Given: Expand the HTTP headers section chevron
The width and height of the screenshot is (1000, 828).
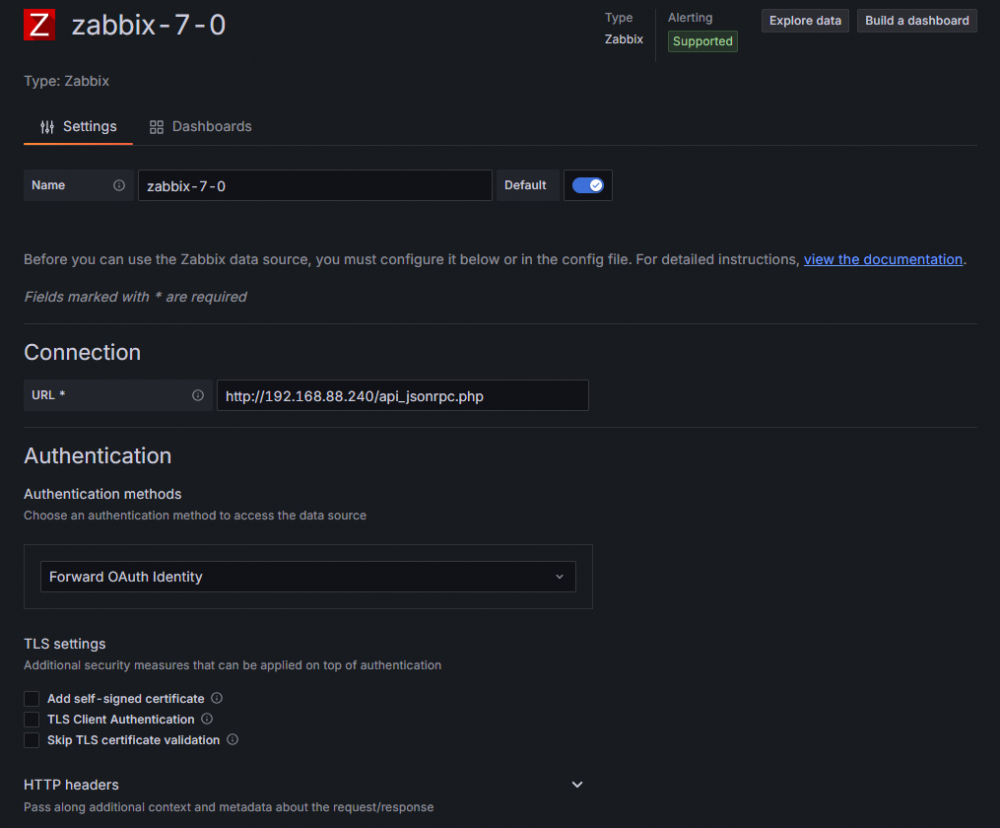Looking at the screenshot, I should (x=577, y=785).
